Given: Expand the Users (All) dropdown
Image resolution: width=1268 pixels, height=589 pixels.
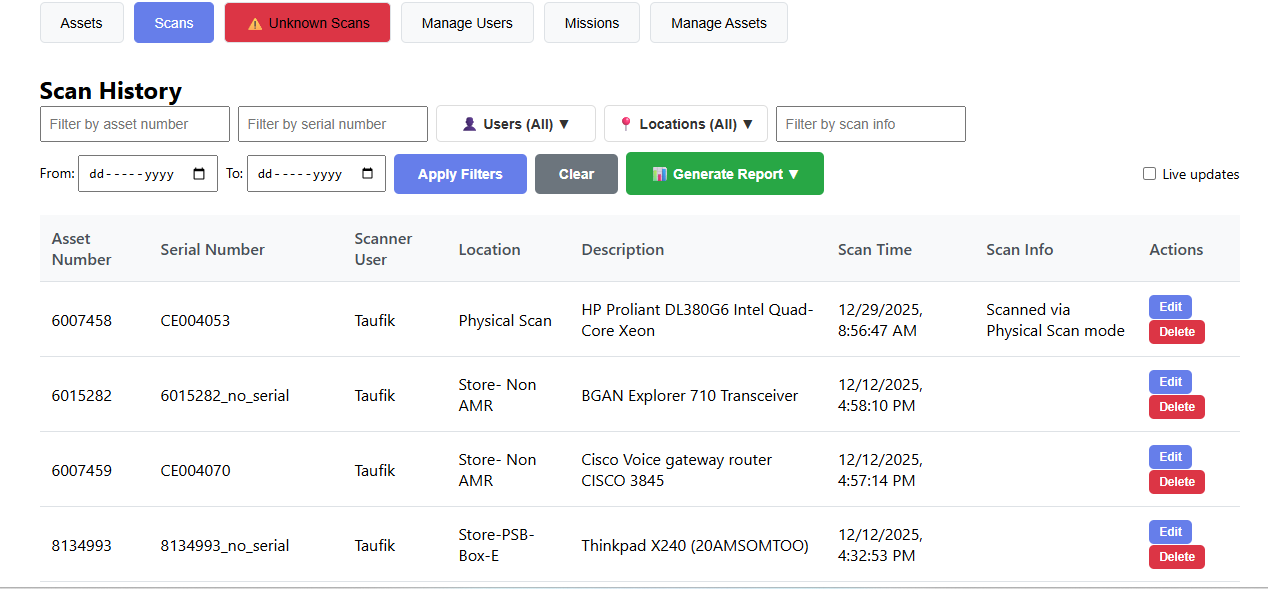Looking at the screenshot, I should 516,124.
